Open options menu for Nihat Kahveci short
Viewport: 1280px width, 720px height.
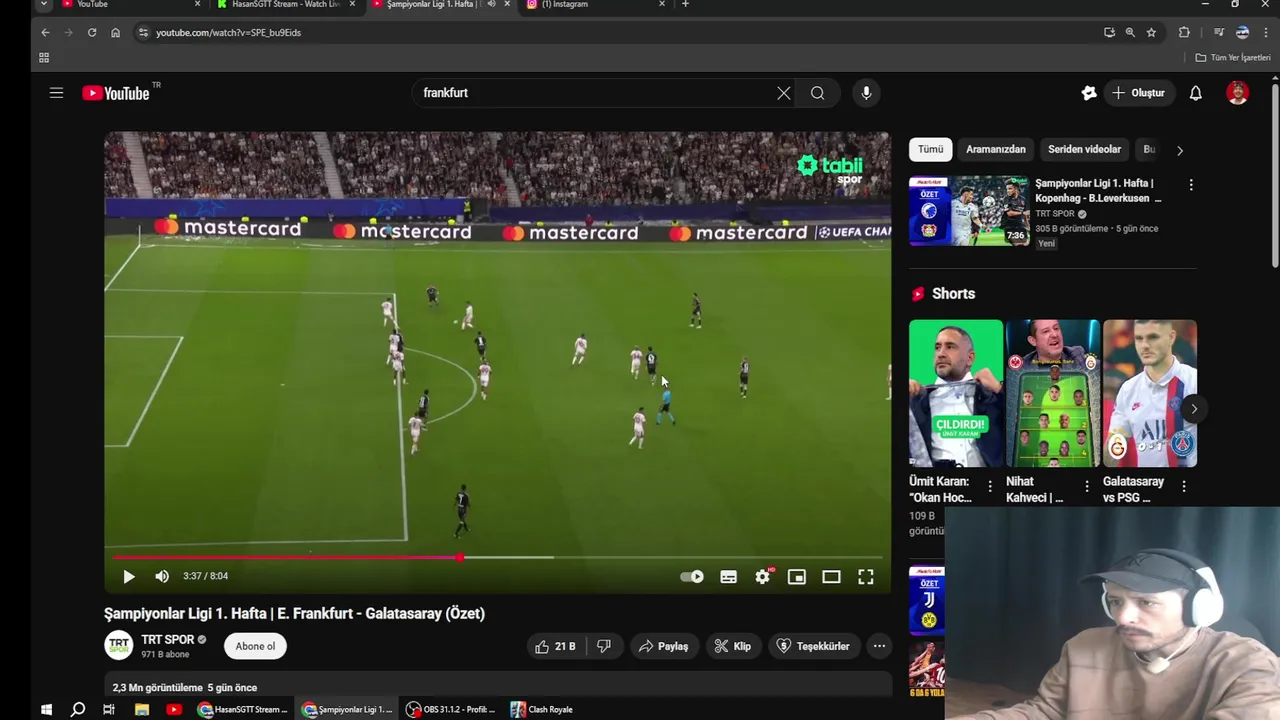[1087, 486]
